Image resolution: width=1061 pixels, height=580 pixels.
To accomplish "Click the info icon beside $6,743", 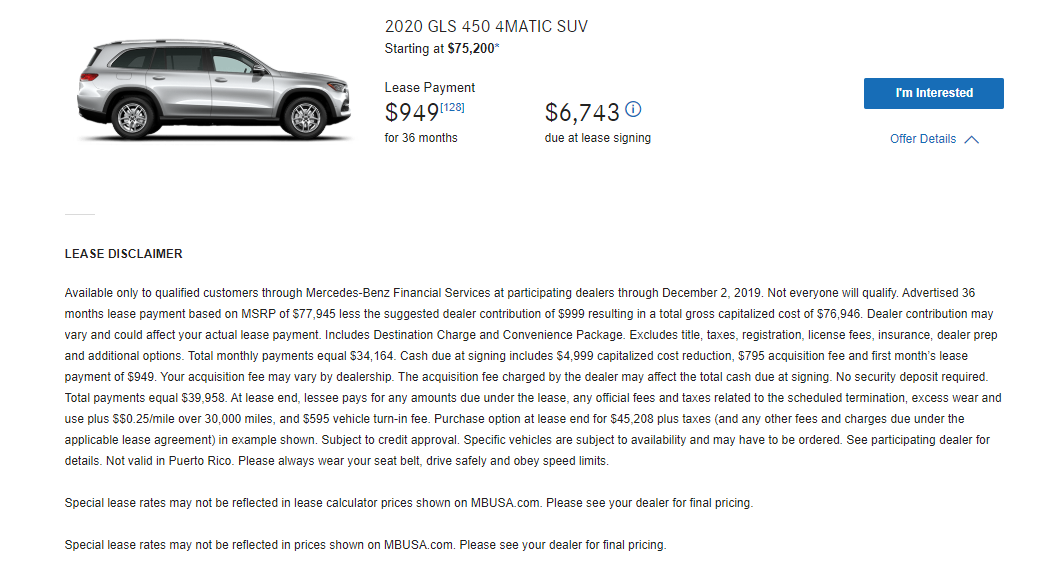I will [x=633, y=109].
